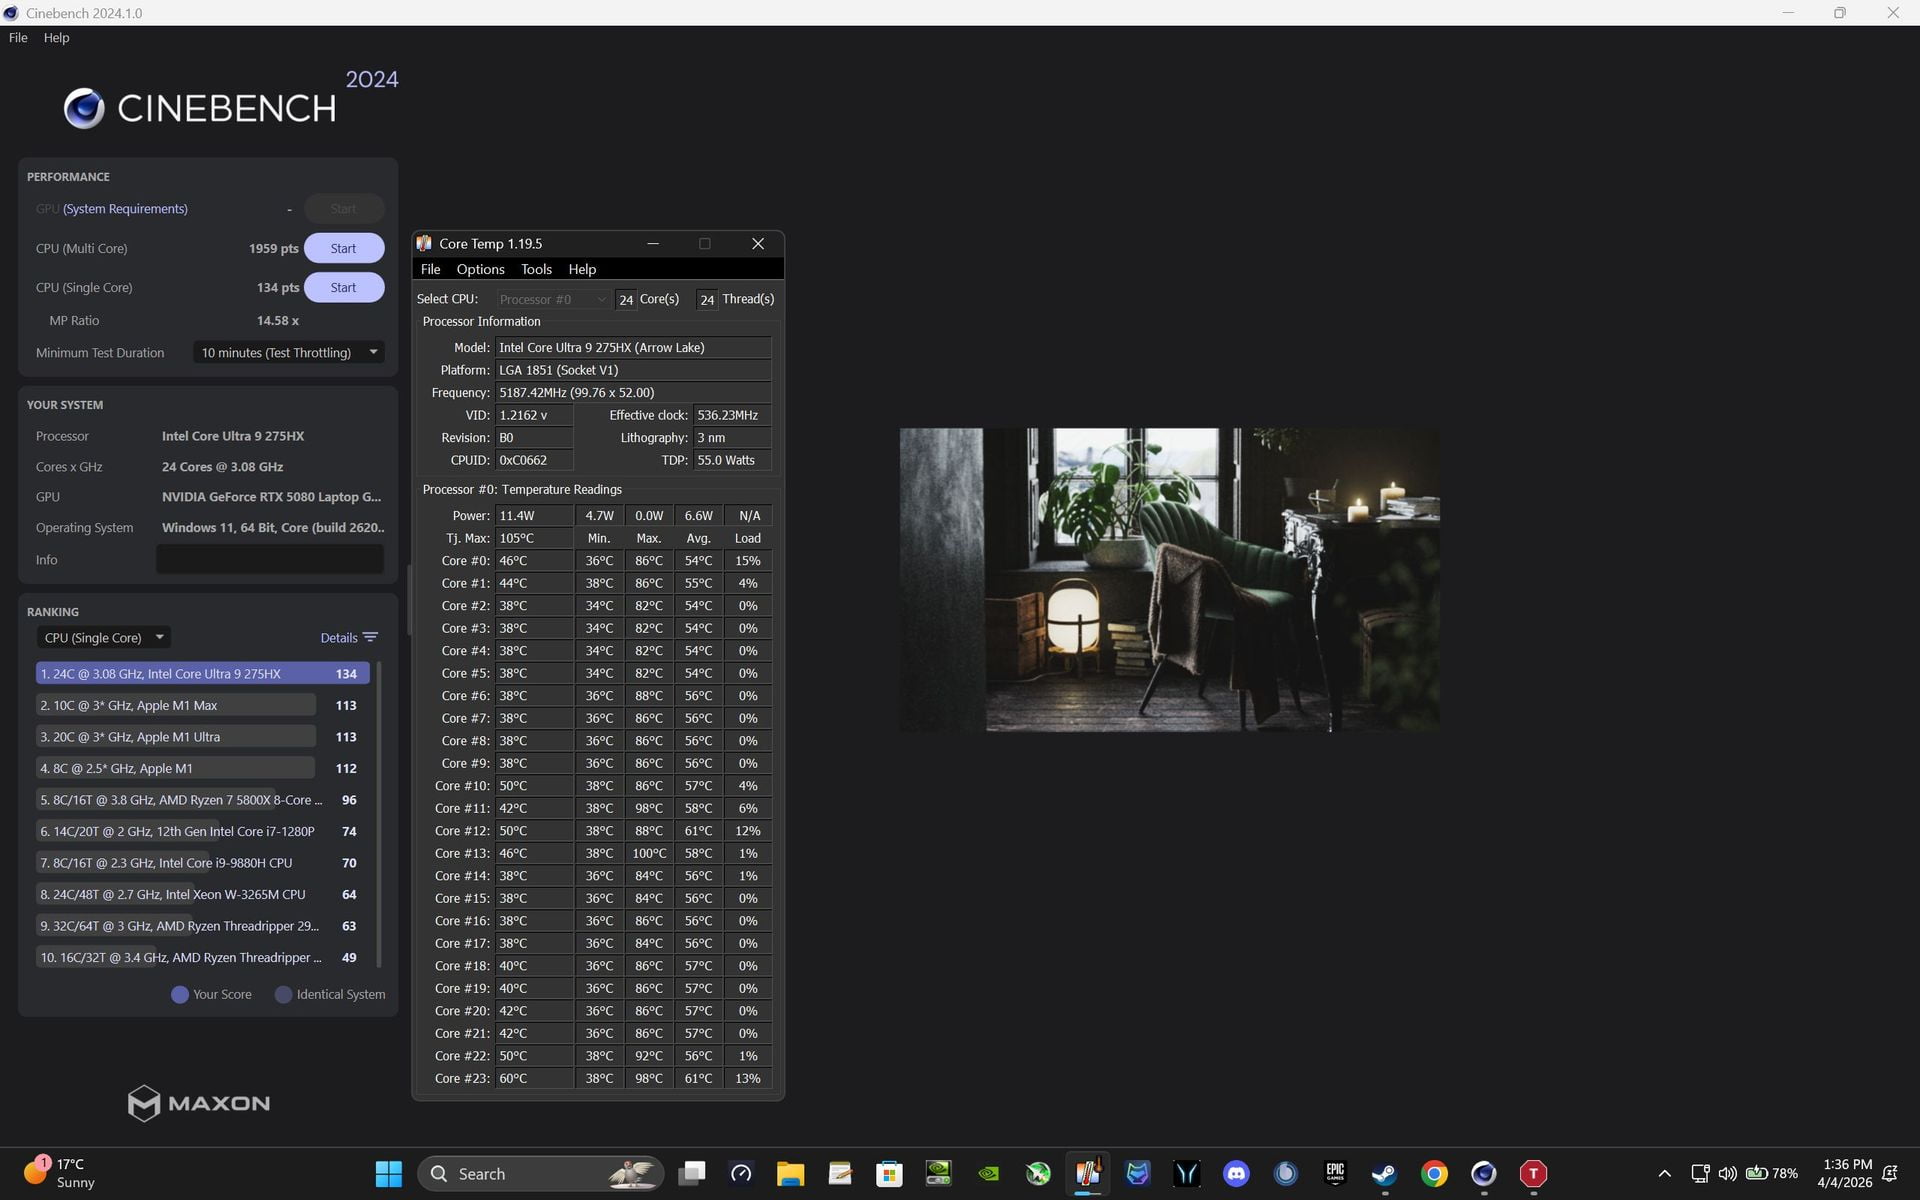Click the Your Score legend color dot
This screenshot has height=1200, width=1920.
(x=180, y=994)
